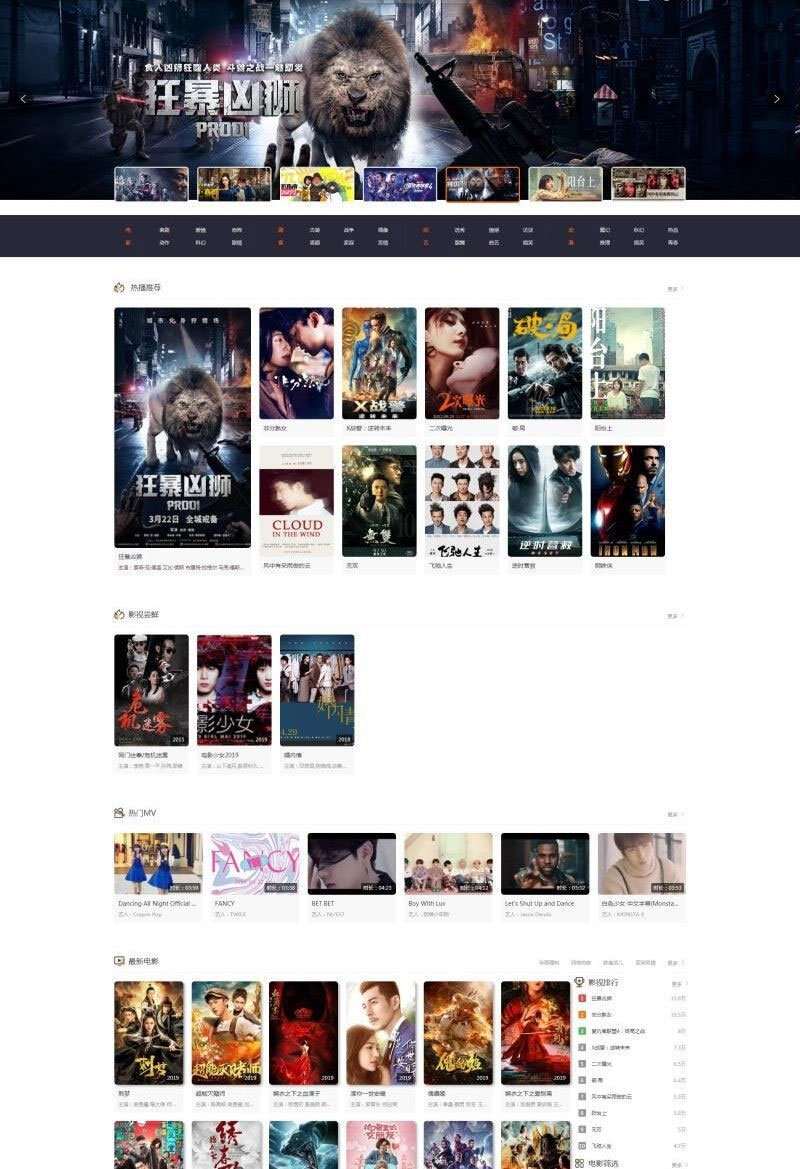Click the icon beside 热门MV section title
Screen dimensions: 800x1169
click(118, 810)
